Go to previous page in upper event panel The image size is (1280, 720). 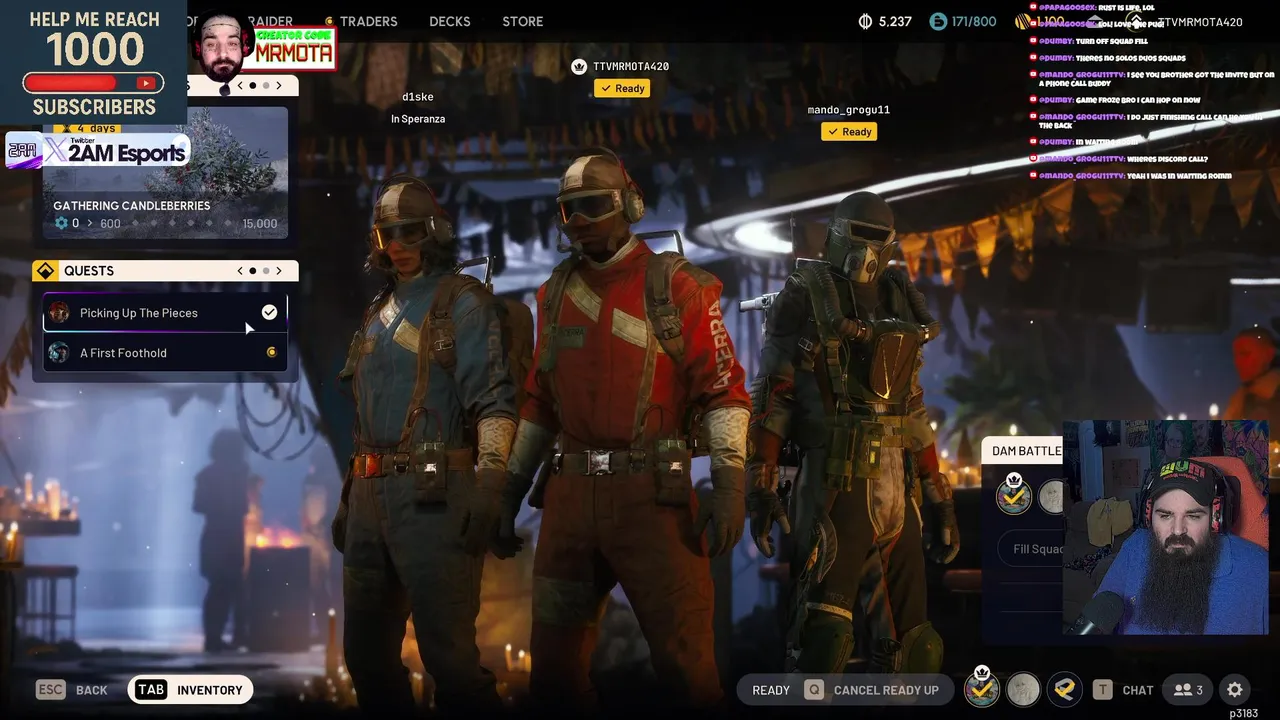coord(240,86)
